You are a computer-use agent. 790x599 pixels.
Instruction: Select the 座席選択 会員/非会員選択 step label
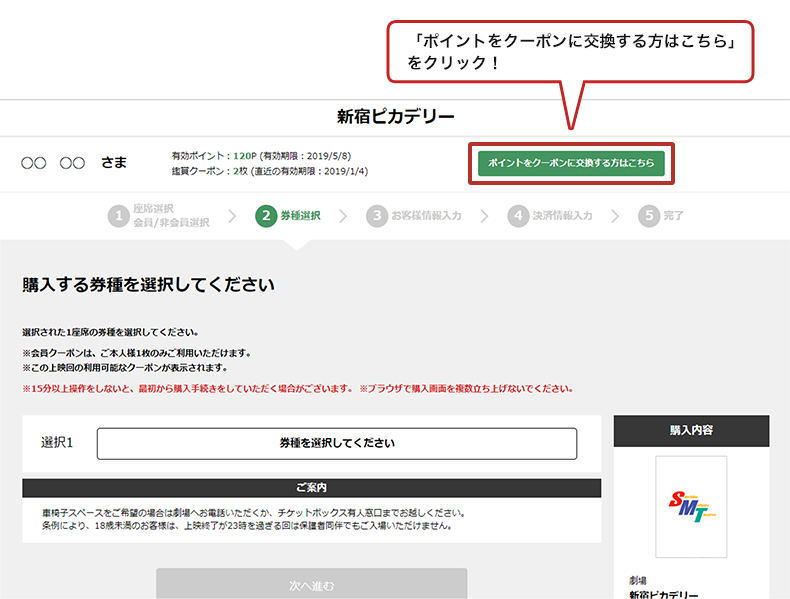point(170,216)
